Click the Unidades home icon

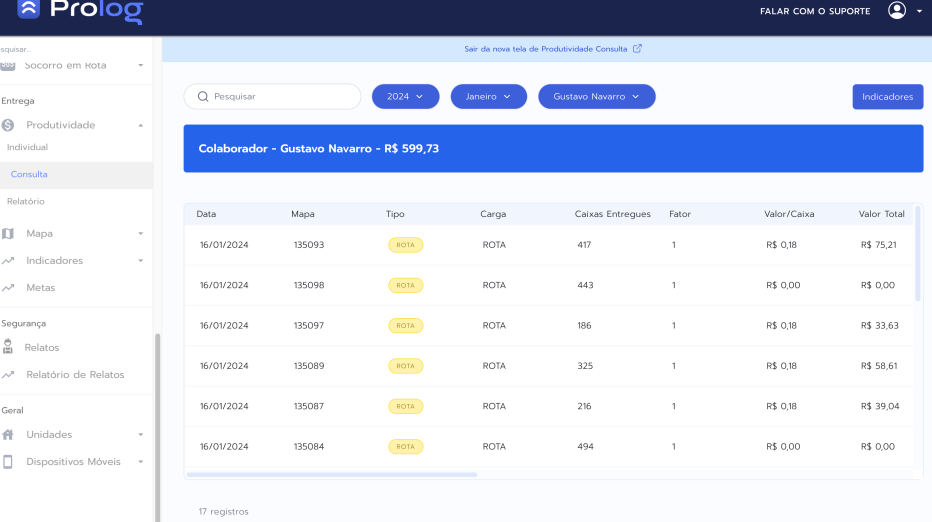coord(8,435)
